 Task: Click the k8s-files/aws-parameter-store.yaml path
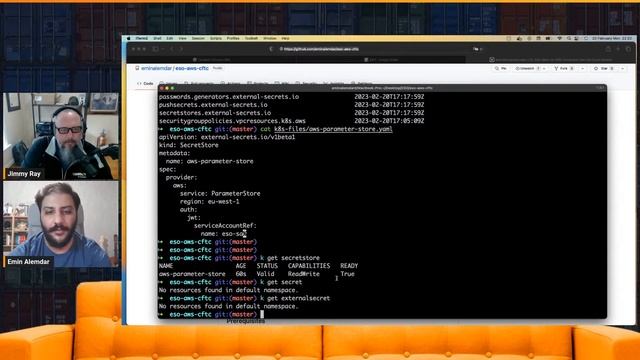click(333, 129)
